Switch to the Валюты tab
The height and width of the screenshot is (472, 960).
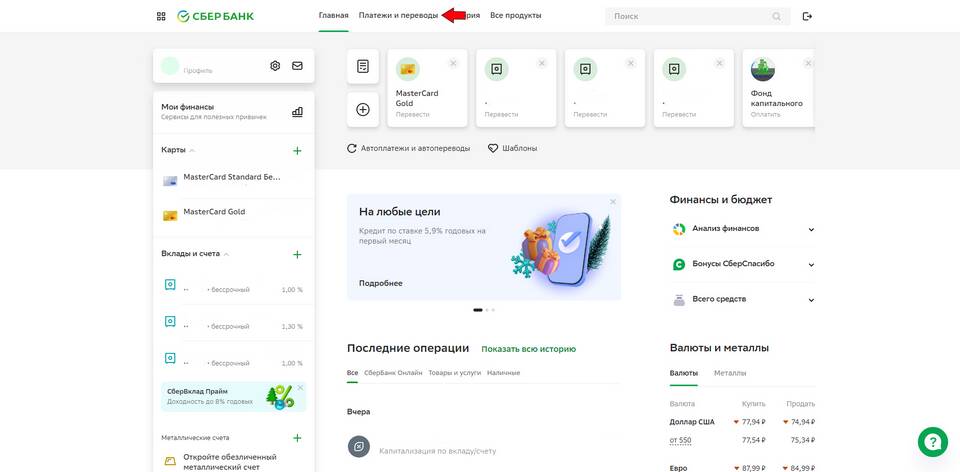683,373
